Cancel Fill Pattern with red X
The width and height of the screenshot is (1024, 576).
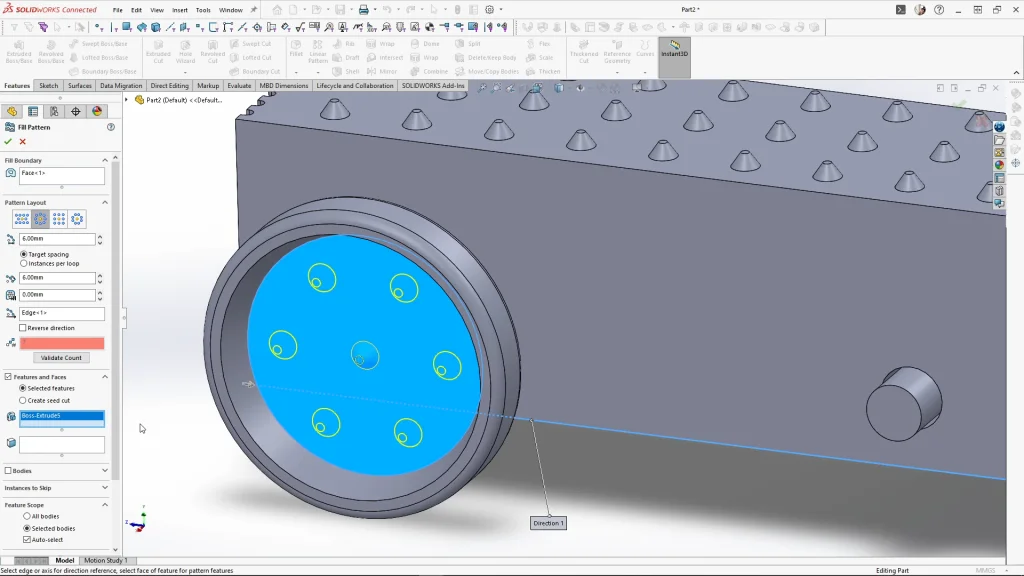coord(23,141)
